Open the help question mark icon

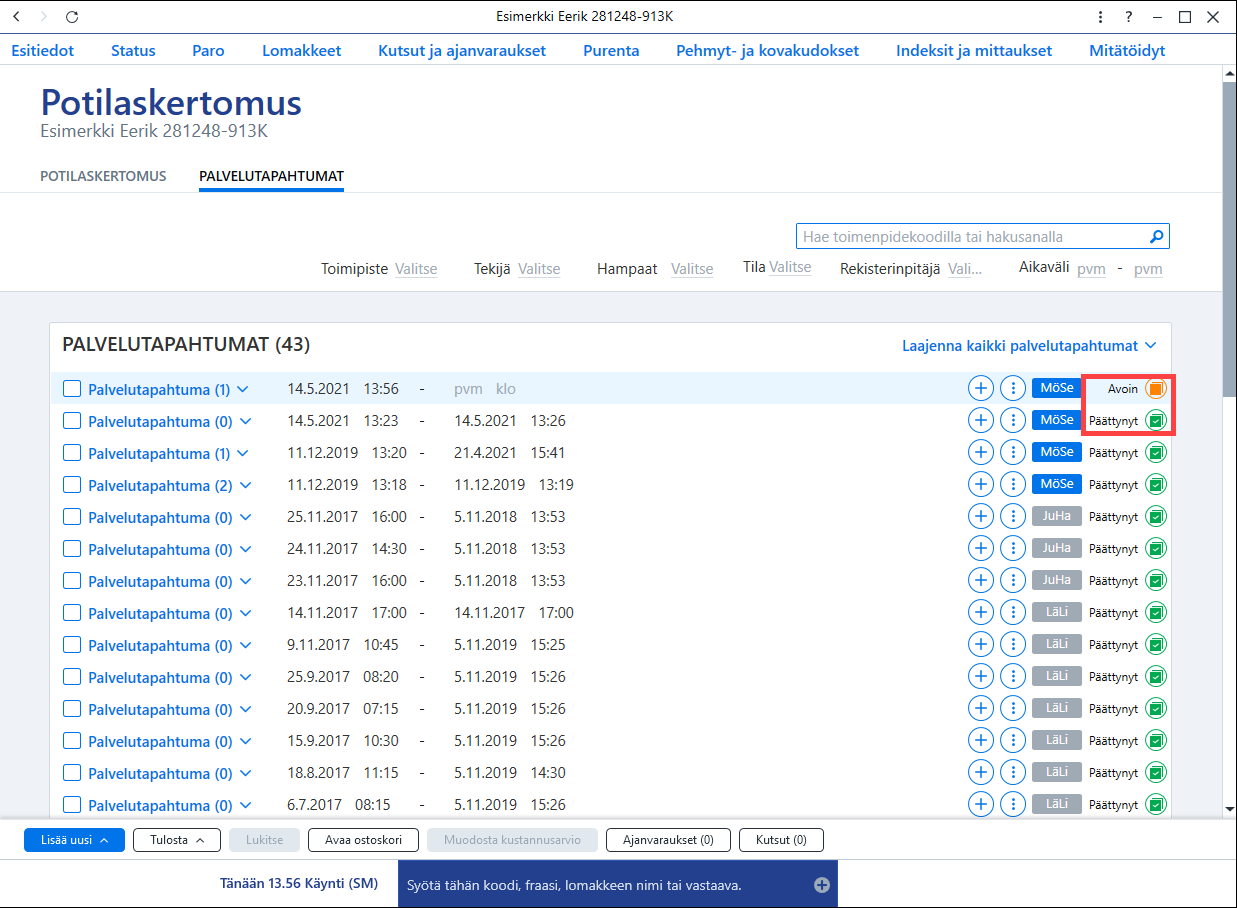coord(1129,17)
